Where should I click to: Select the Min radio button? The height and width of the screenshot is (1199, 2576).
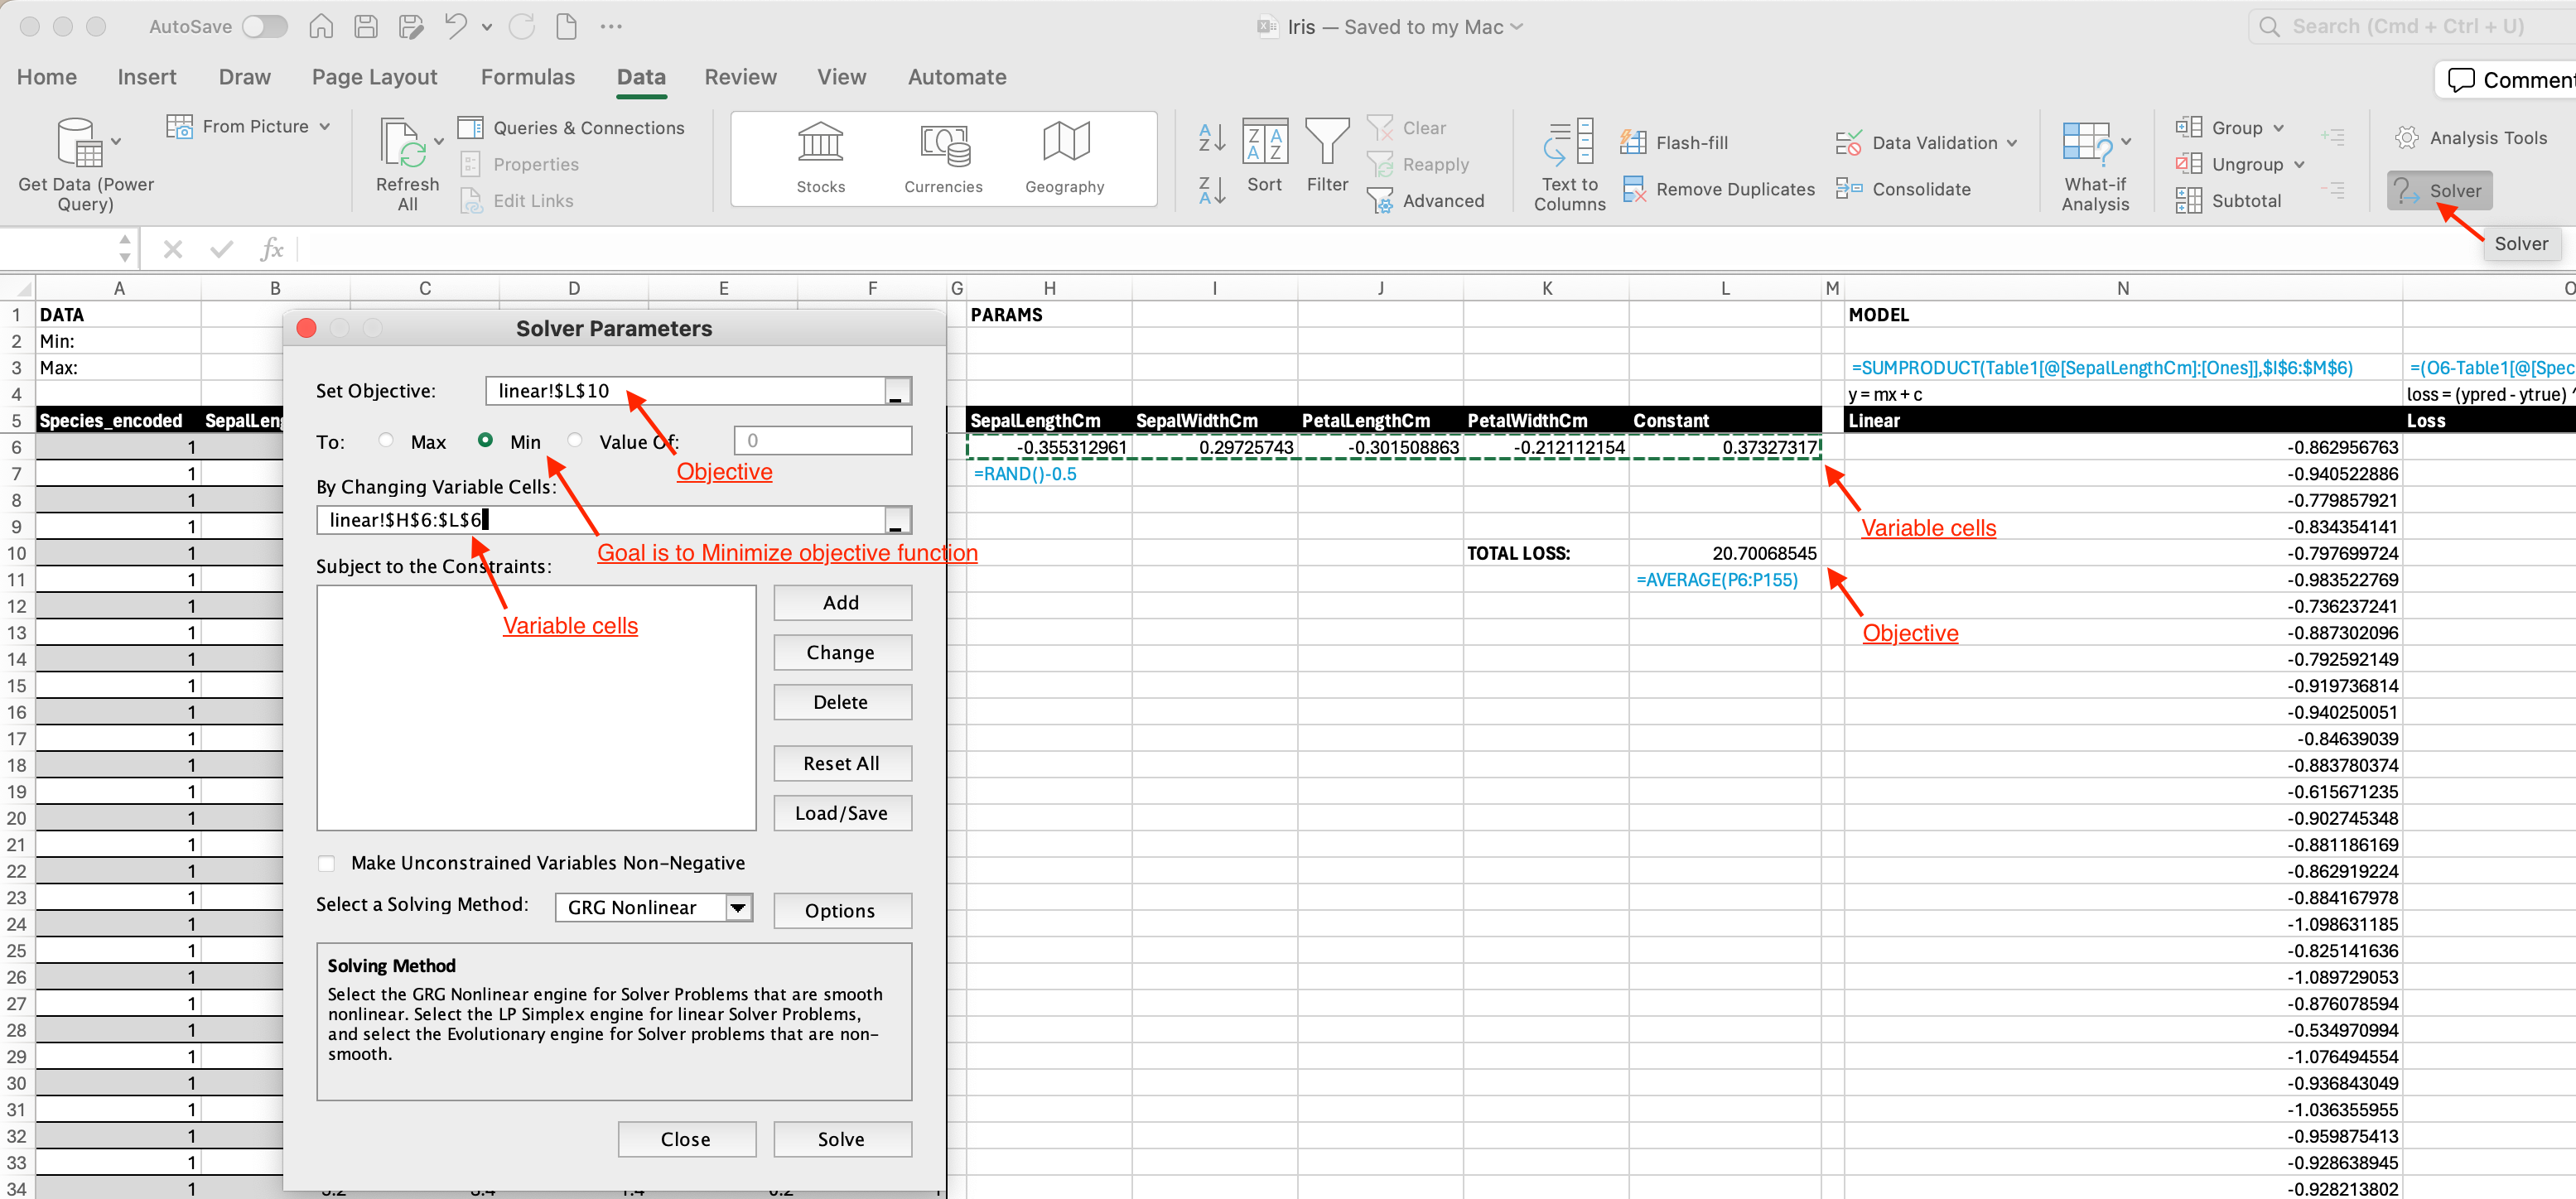point(485,440)
